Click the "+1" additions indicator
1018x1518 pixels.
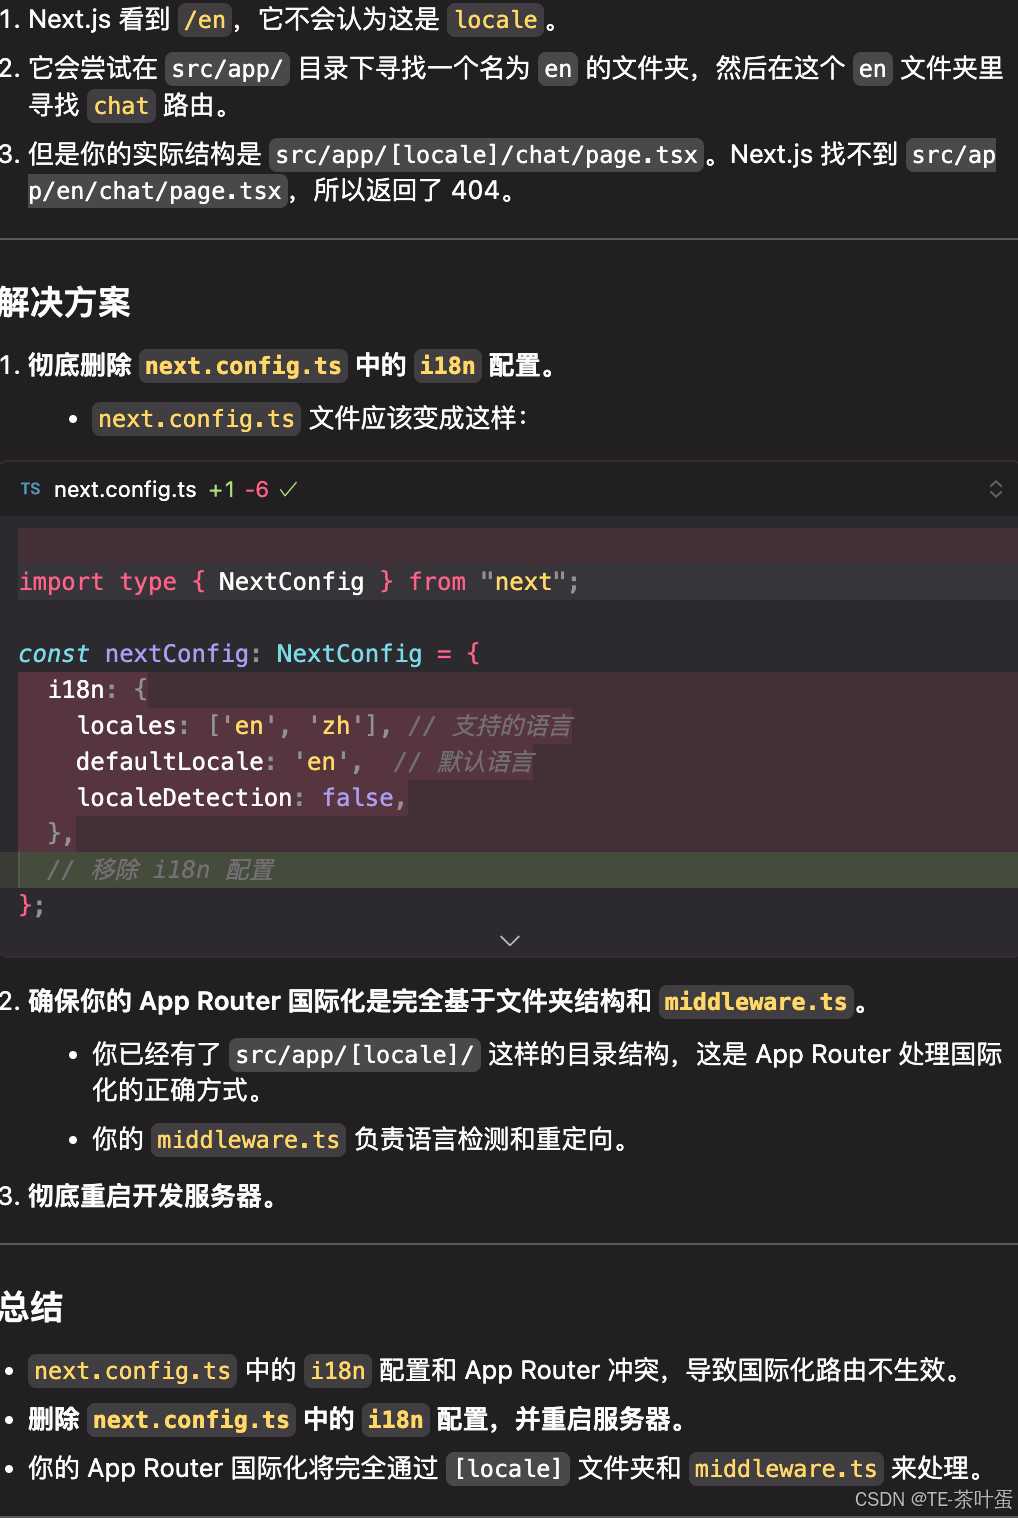pos(221,489)
